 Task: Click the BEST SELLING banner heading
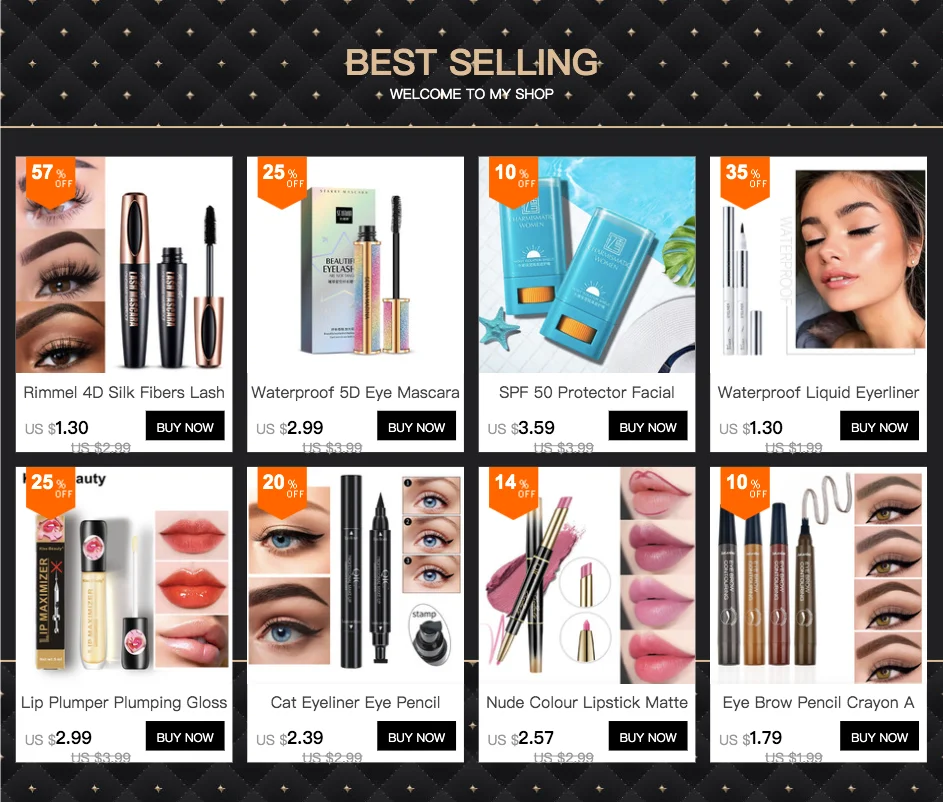(472, 63)
